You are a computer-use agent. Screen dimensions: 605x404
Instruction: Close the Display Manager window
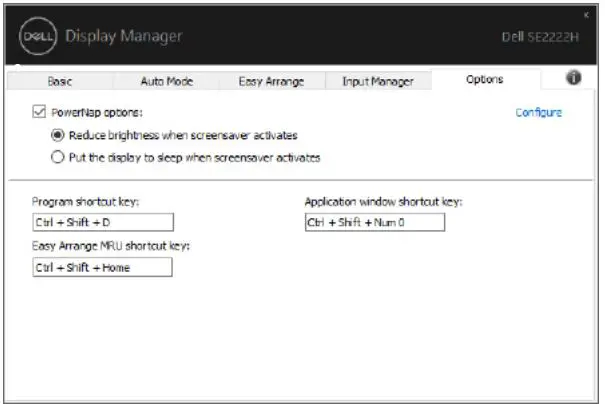[x=586, y=15]
